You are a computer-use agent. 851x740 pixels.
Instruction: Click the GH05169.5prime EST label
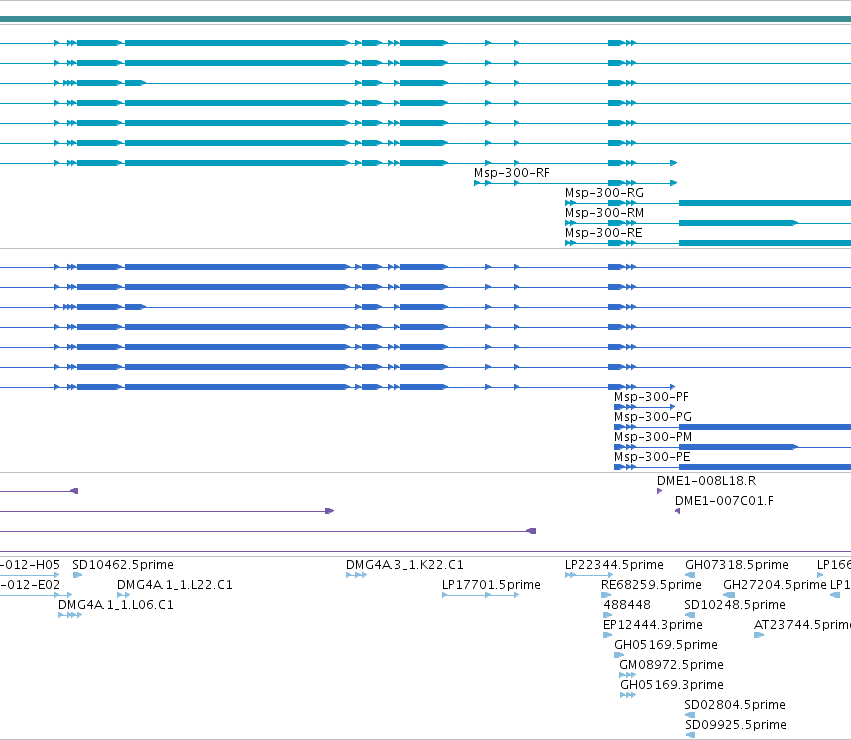(666, 645)
